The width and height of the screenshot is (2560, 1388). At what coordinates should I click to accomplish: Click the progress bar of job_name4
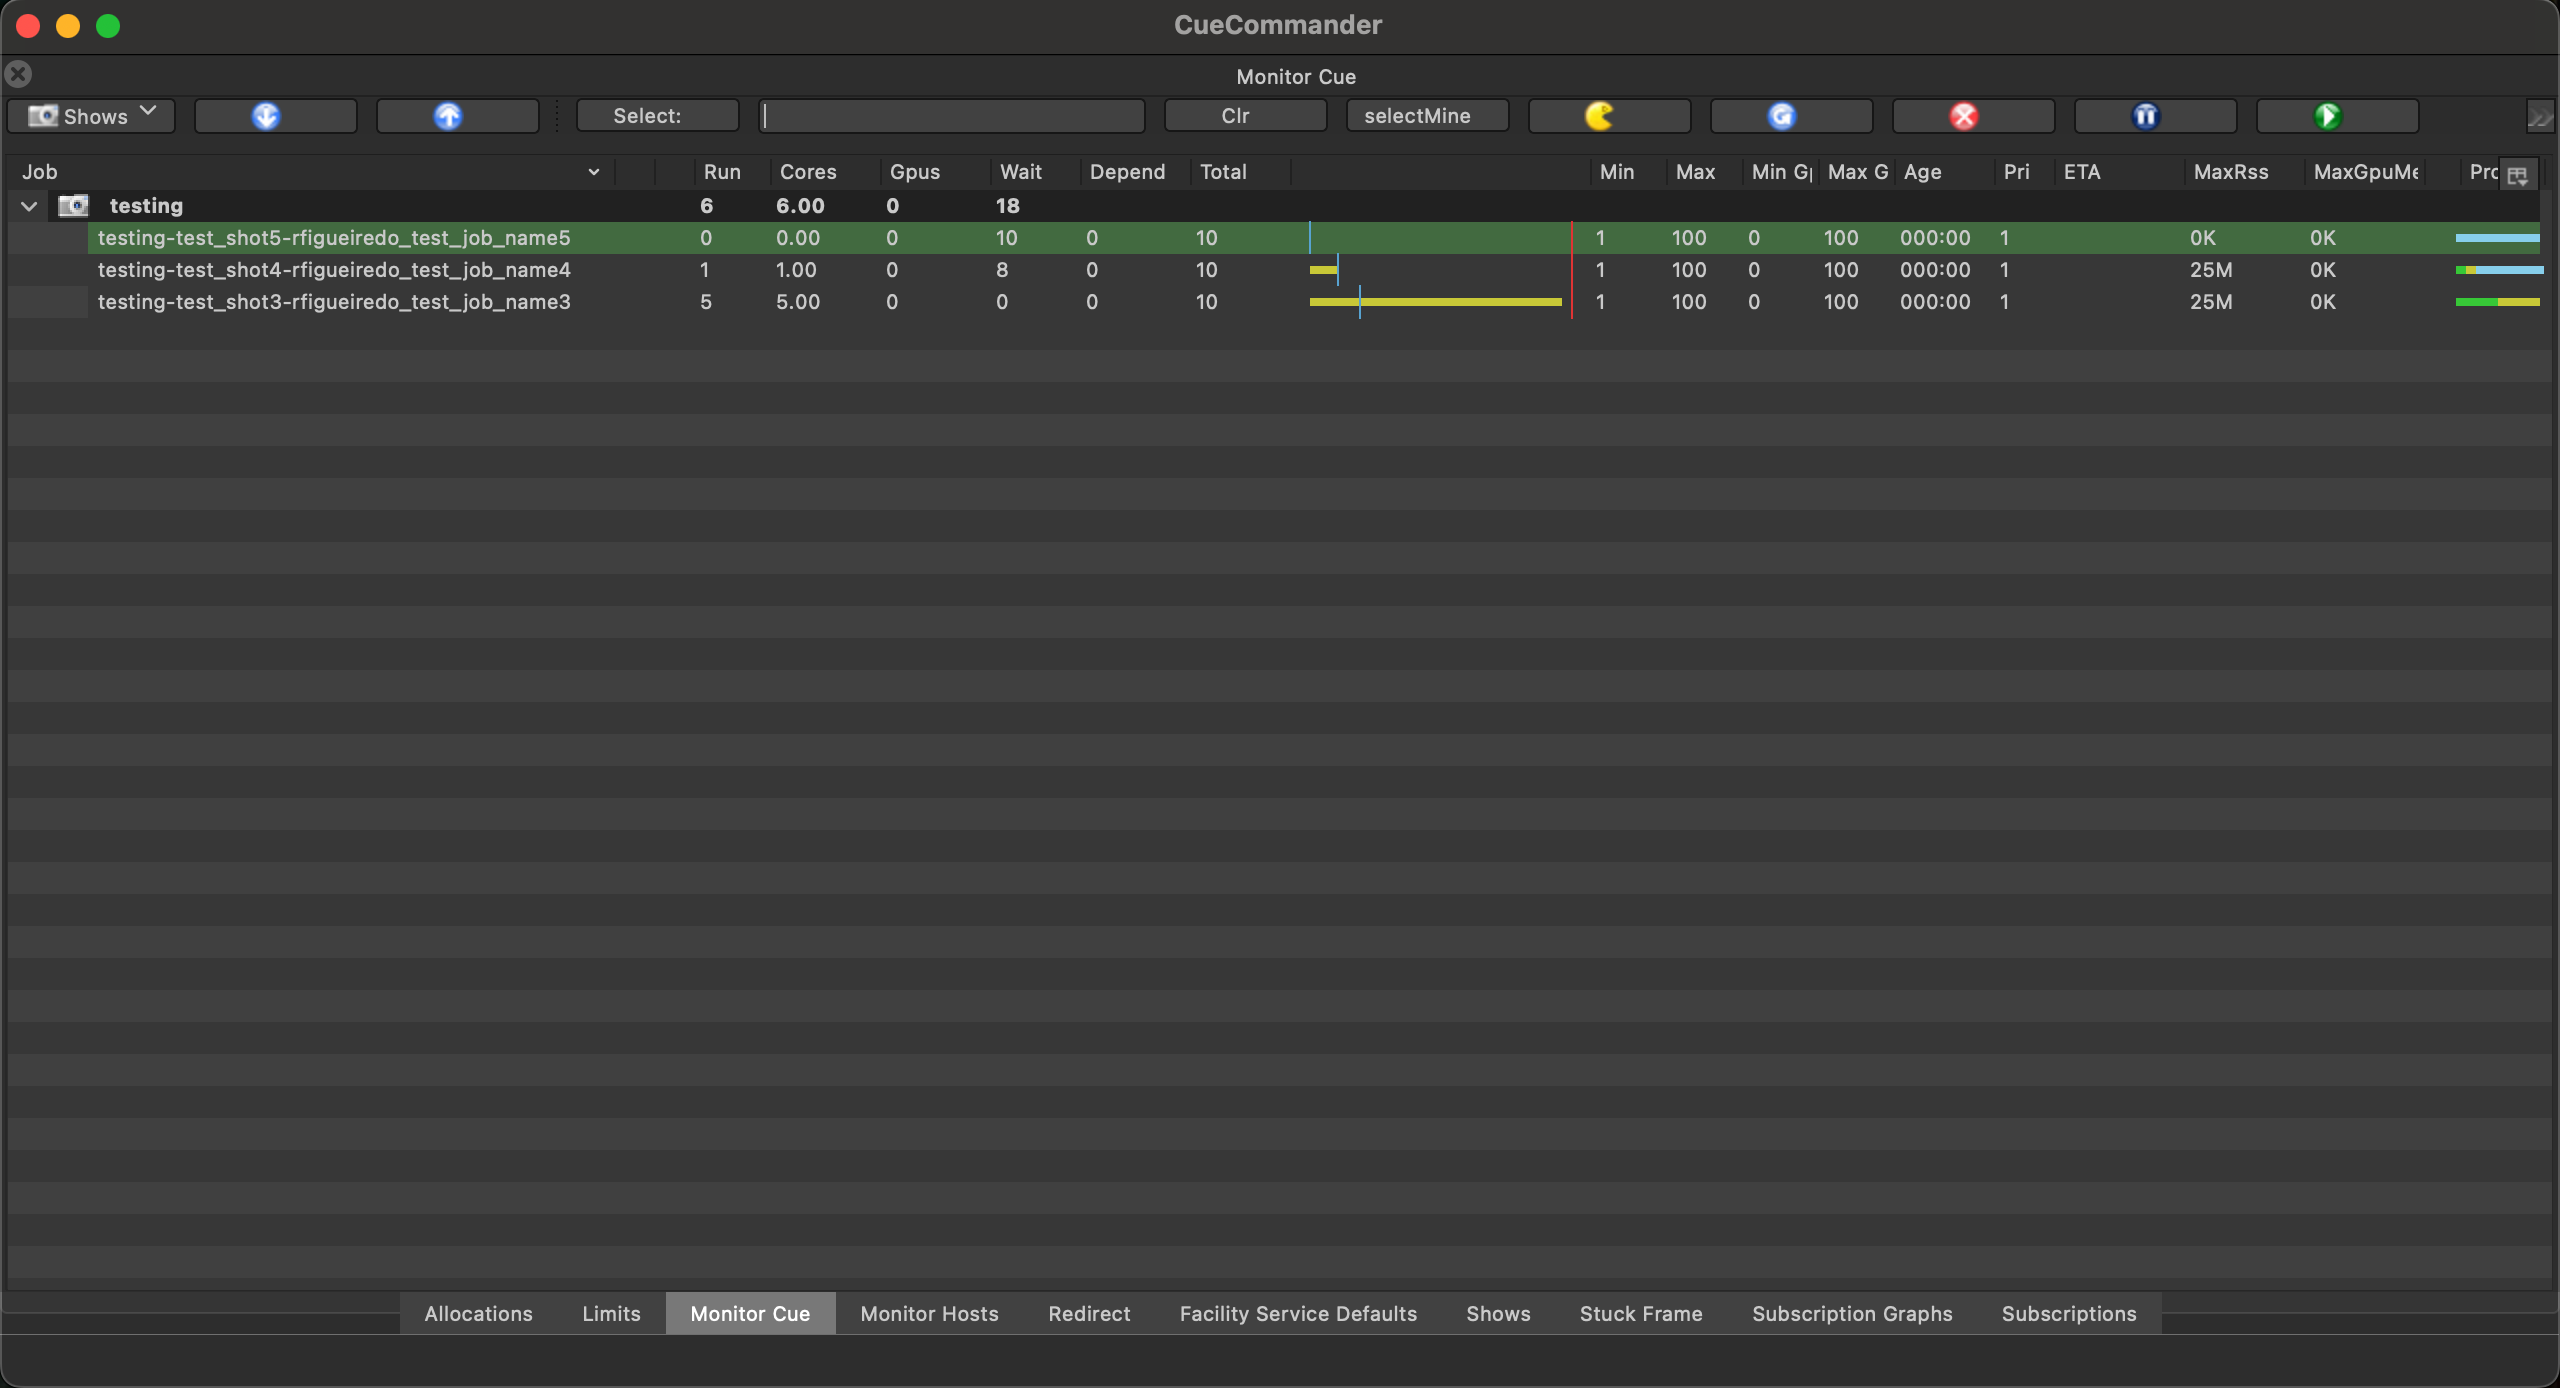(1324, 270)
